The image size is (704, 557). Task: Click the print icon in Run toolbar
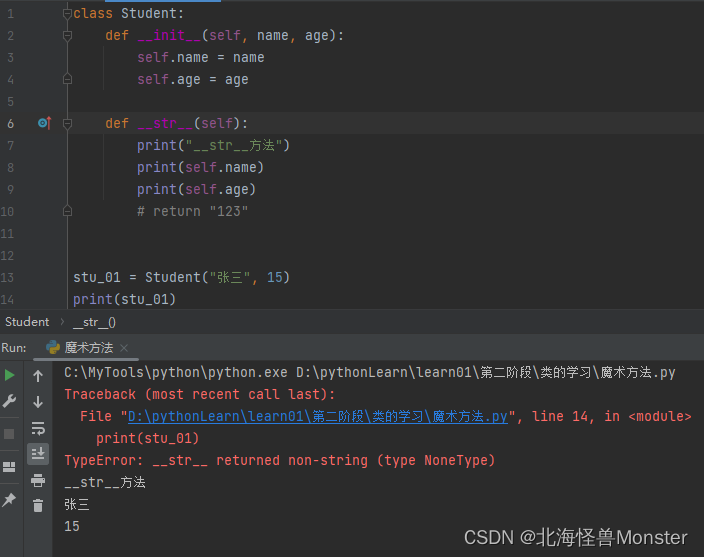tap(38, 480)
